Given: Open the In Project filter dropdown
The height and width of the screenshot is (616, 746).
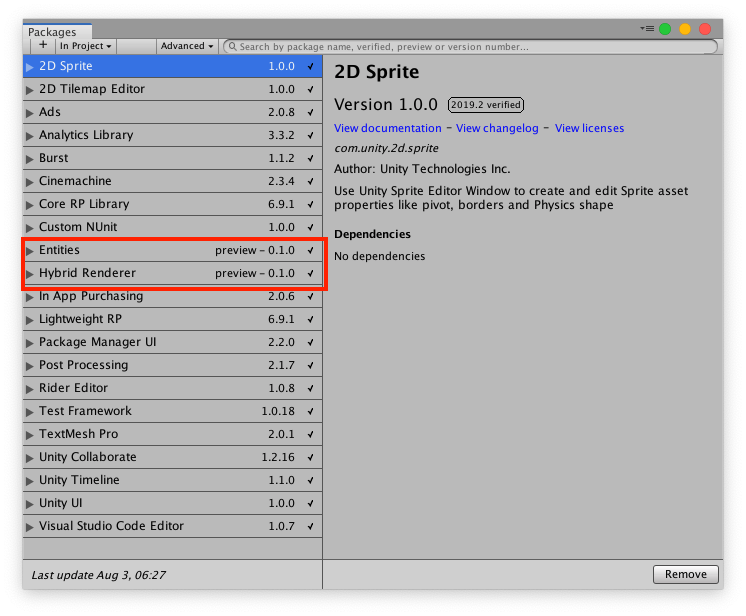Looking at the screenshot, I should (x=86, y=46).
